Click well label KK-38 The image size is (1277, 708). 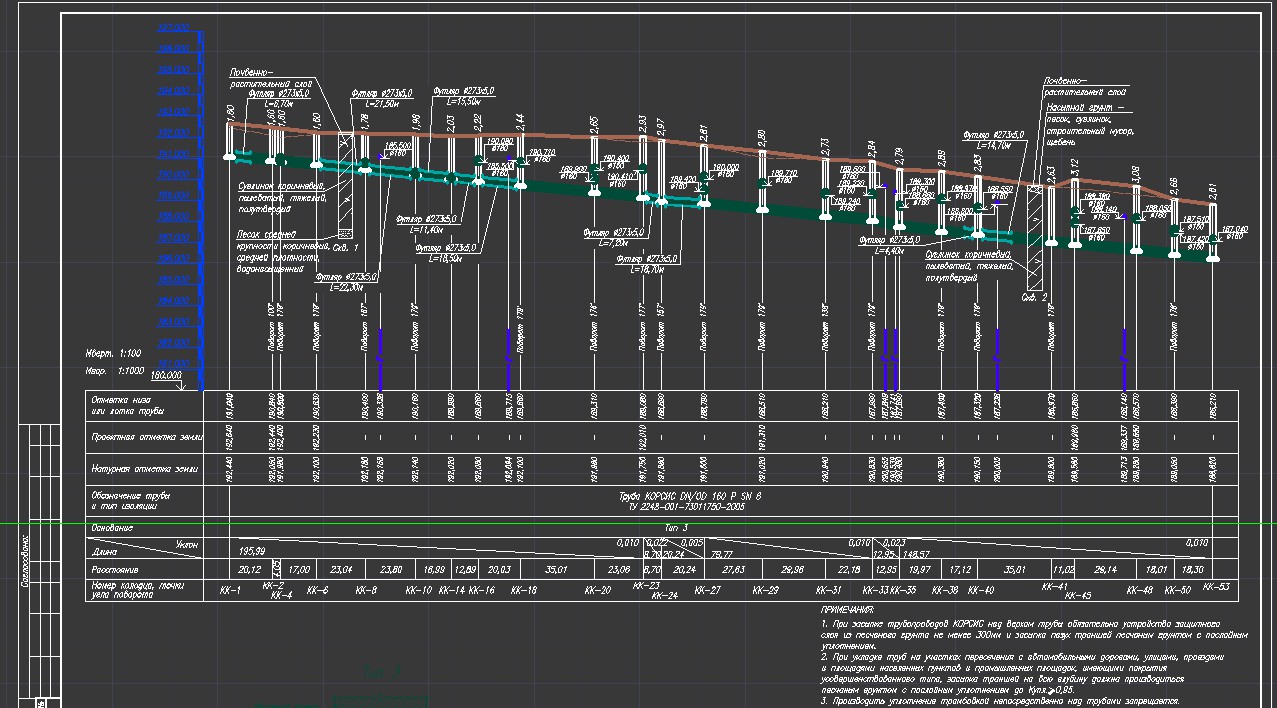pyautogui.click(x=945, y=590)
